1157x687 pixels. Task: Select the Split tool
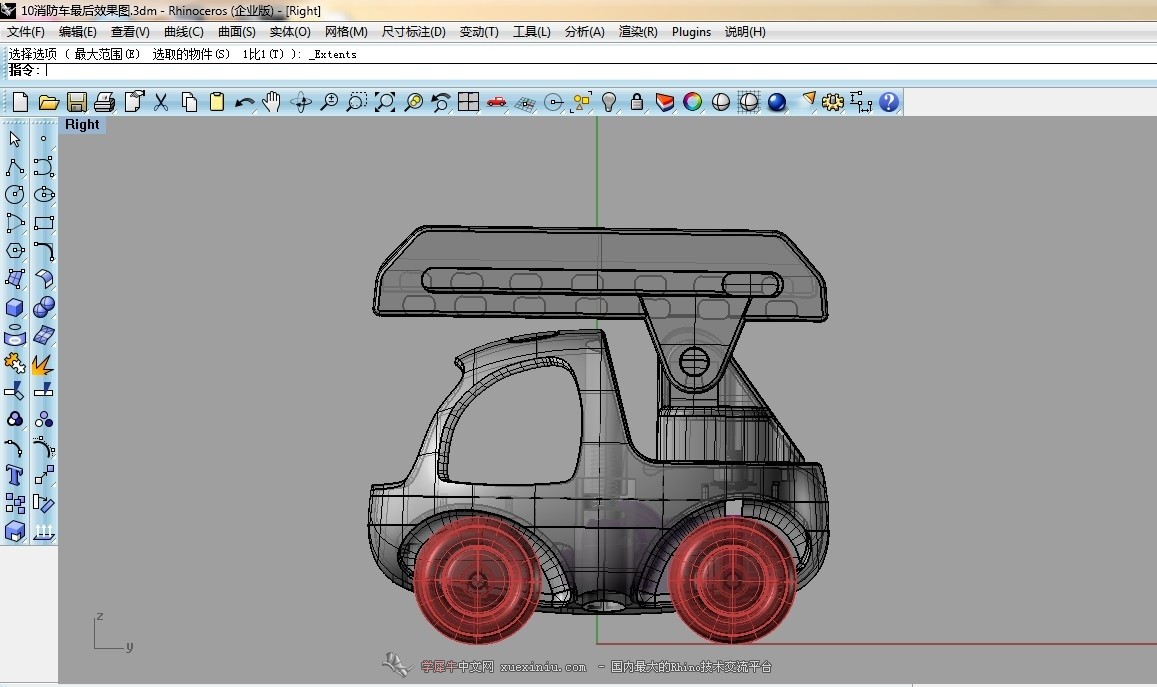tap(44, 391)
